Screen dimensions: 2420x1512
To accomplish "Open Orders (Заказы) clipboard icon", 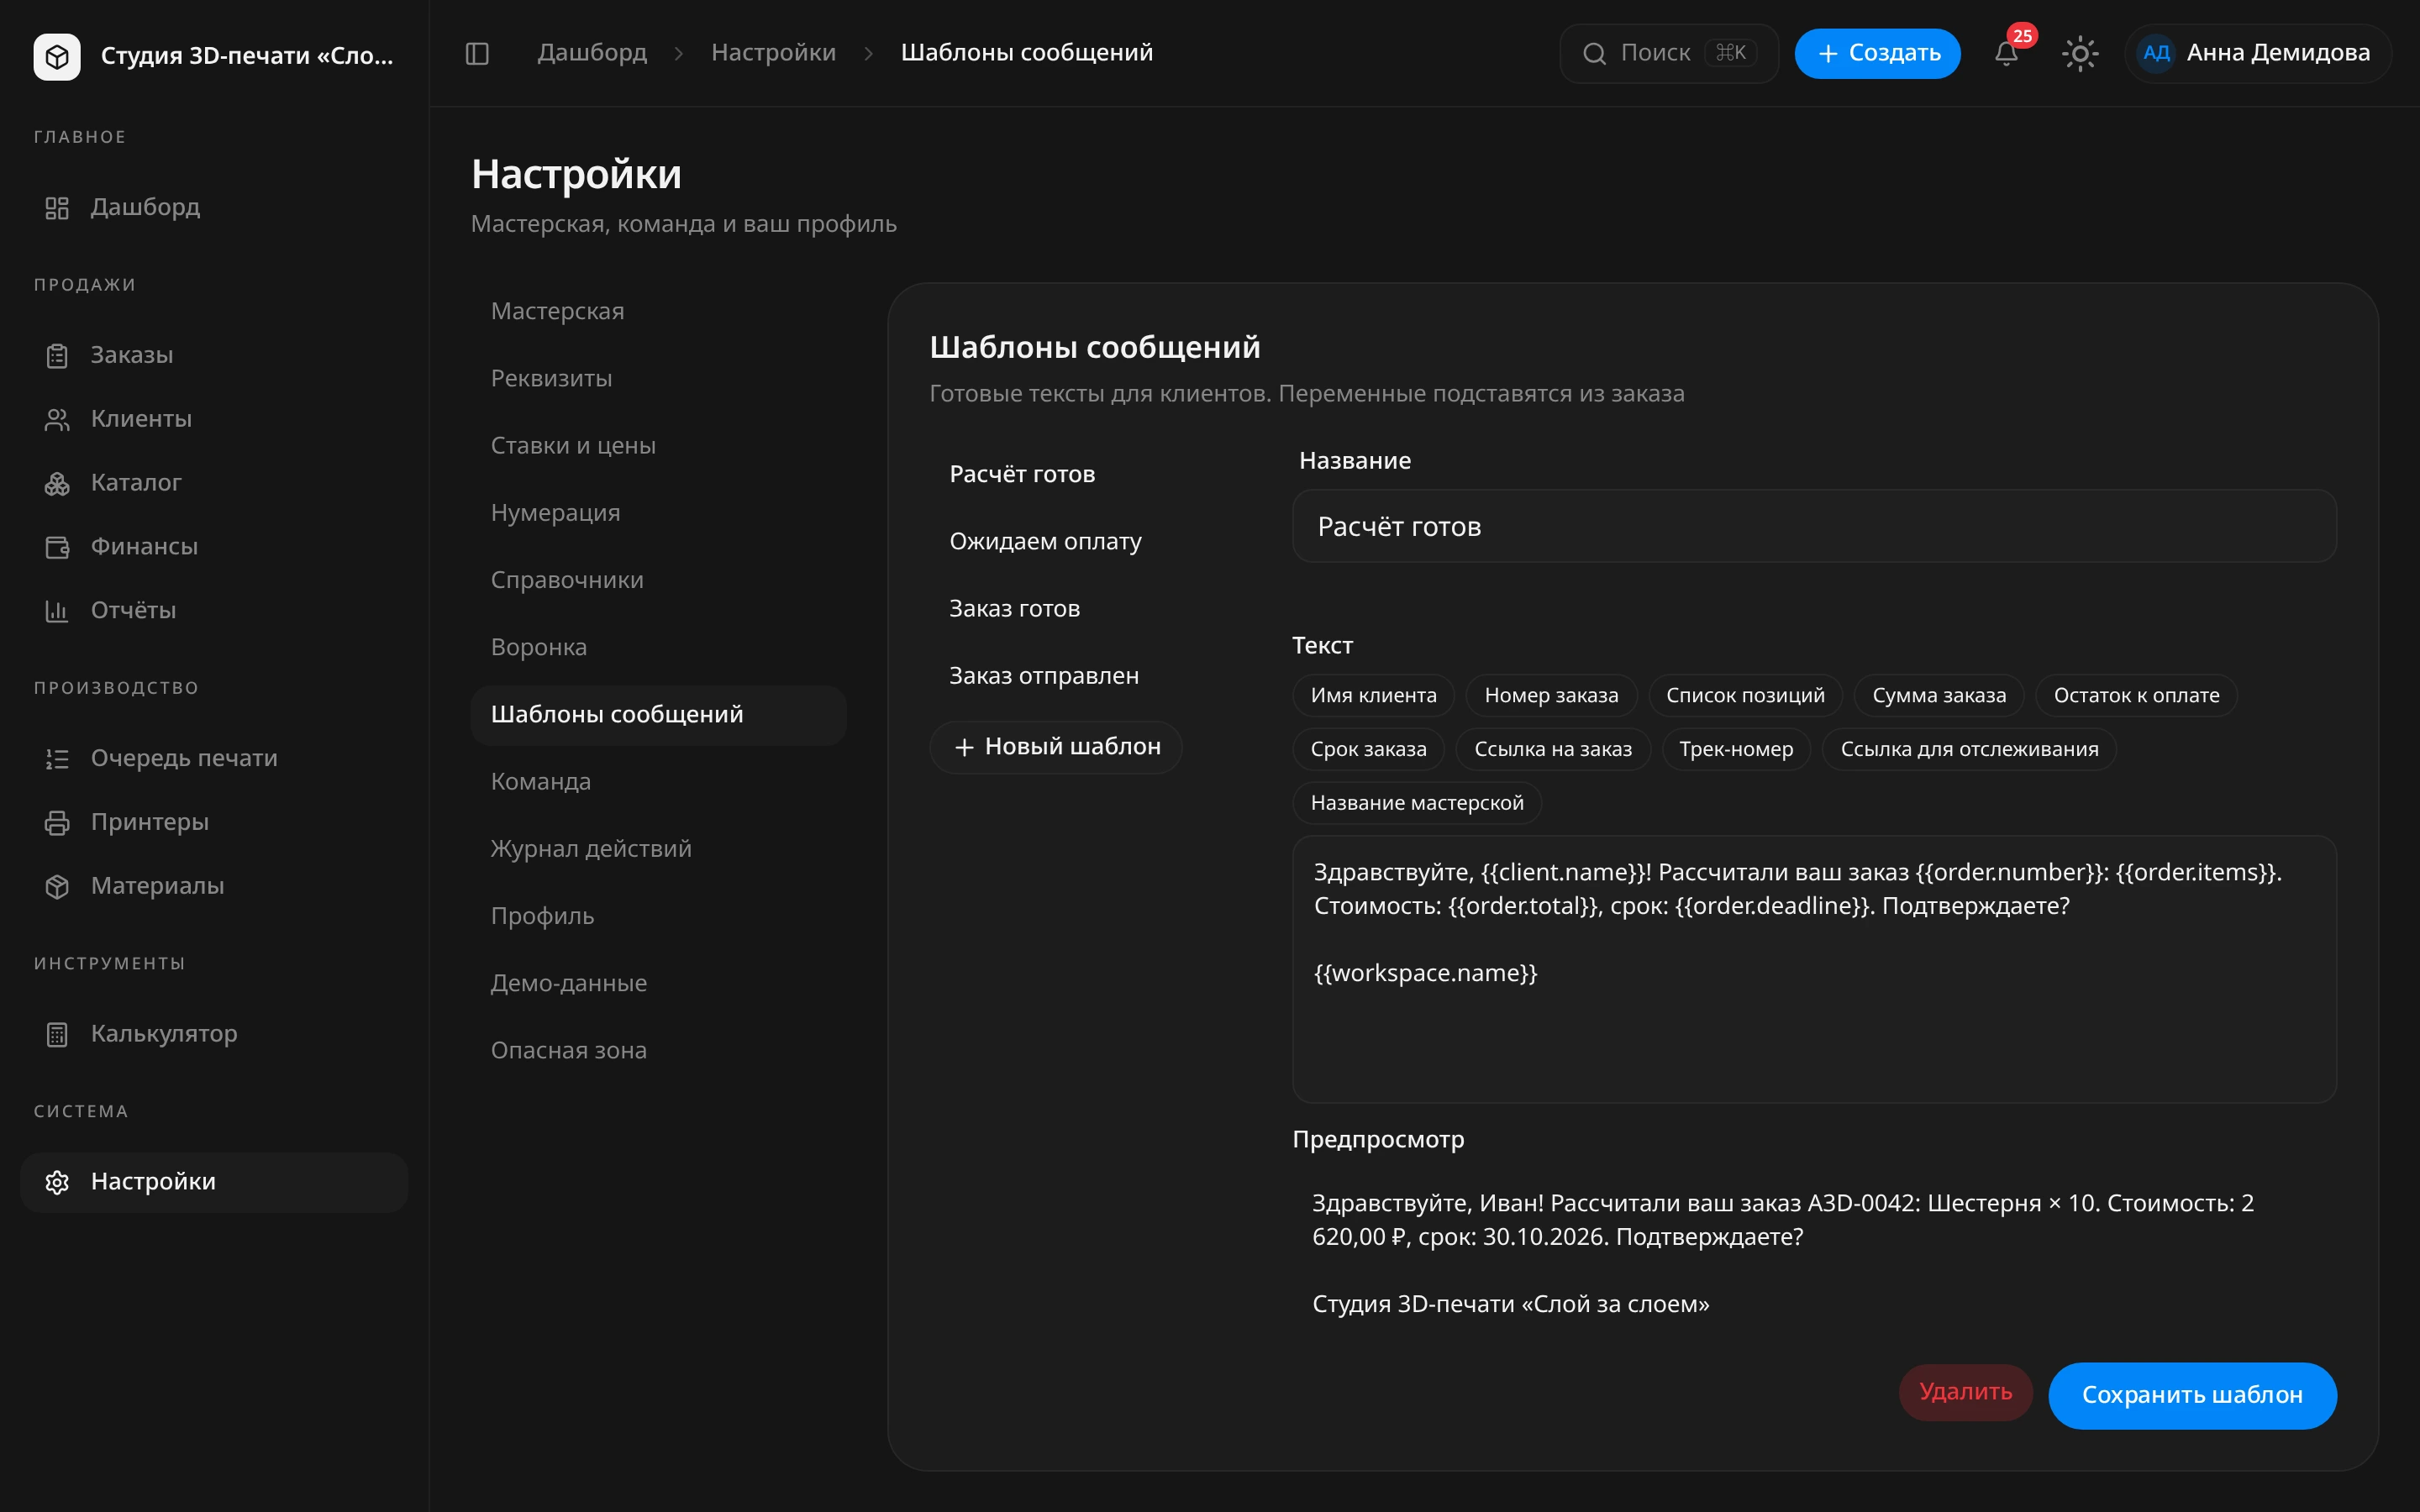I will 57,355.
